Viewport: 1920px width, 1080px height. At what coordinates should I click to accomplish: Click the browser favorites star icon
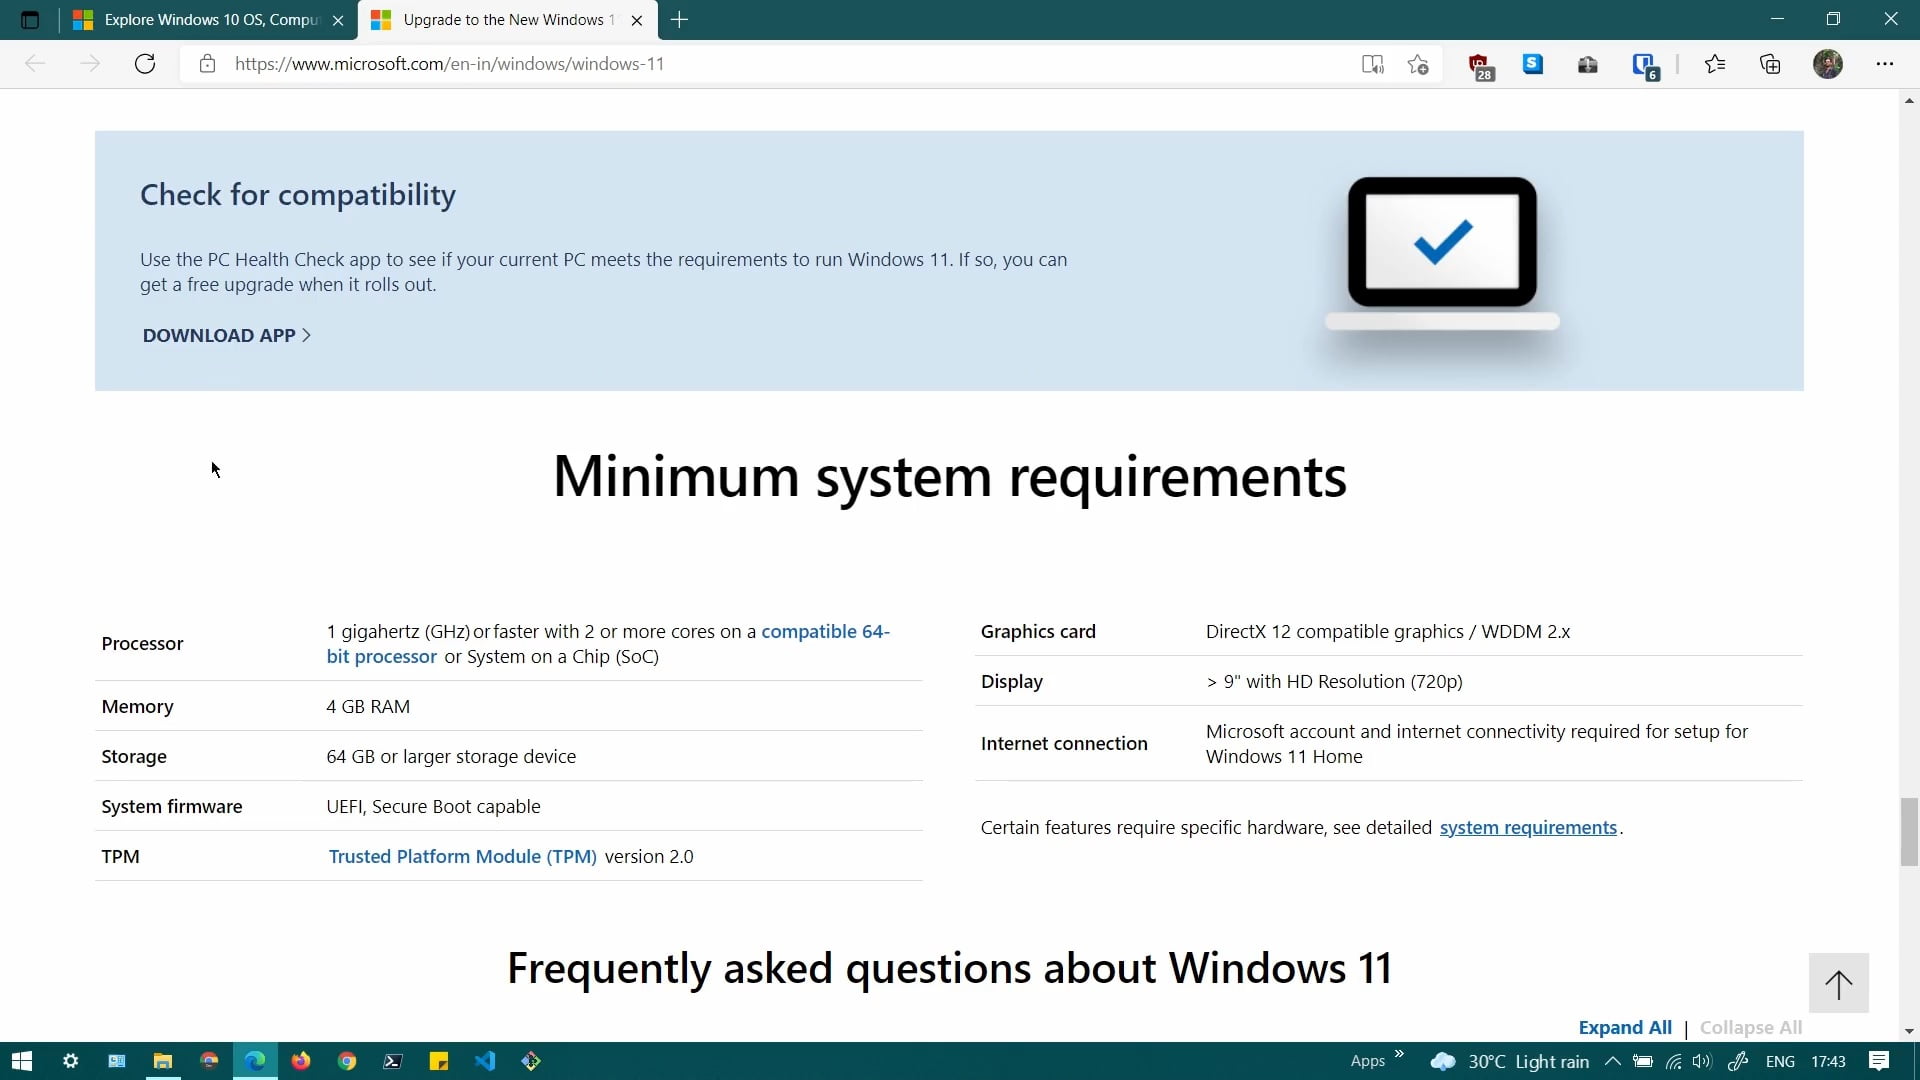coord(1418,63)
